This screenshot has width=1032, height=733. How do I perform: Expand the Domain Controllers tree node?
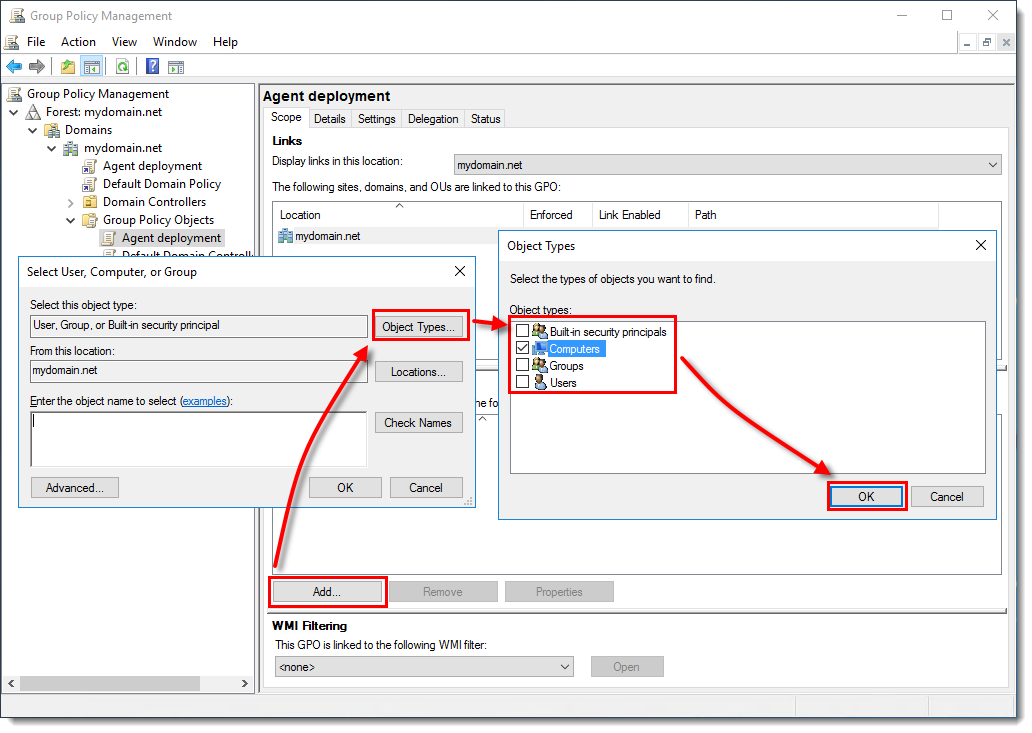(x=71, y=202)
